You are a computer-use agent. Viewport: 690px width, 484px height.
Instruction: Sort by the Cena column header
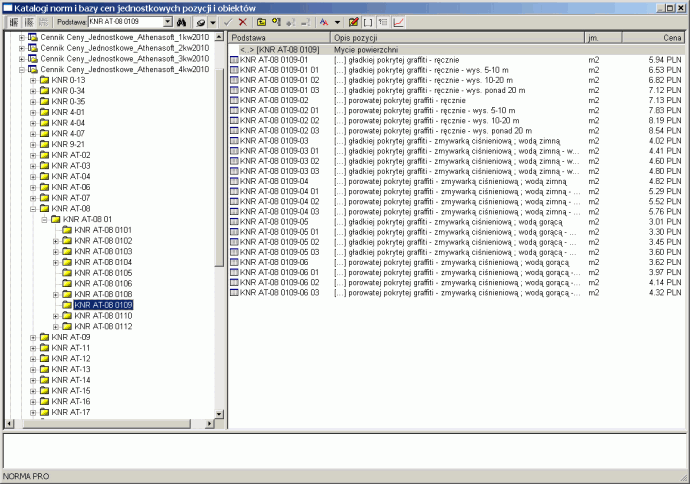click(x=653, y=37)
